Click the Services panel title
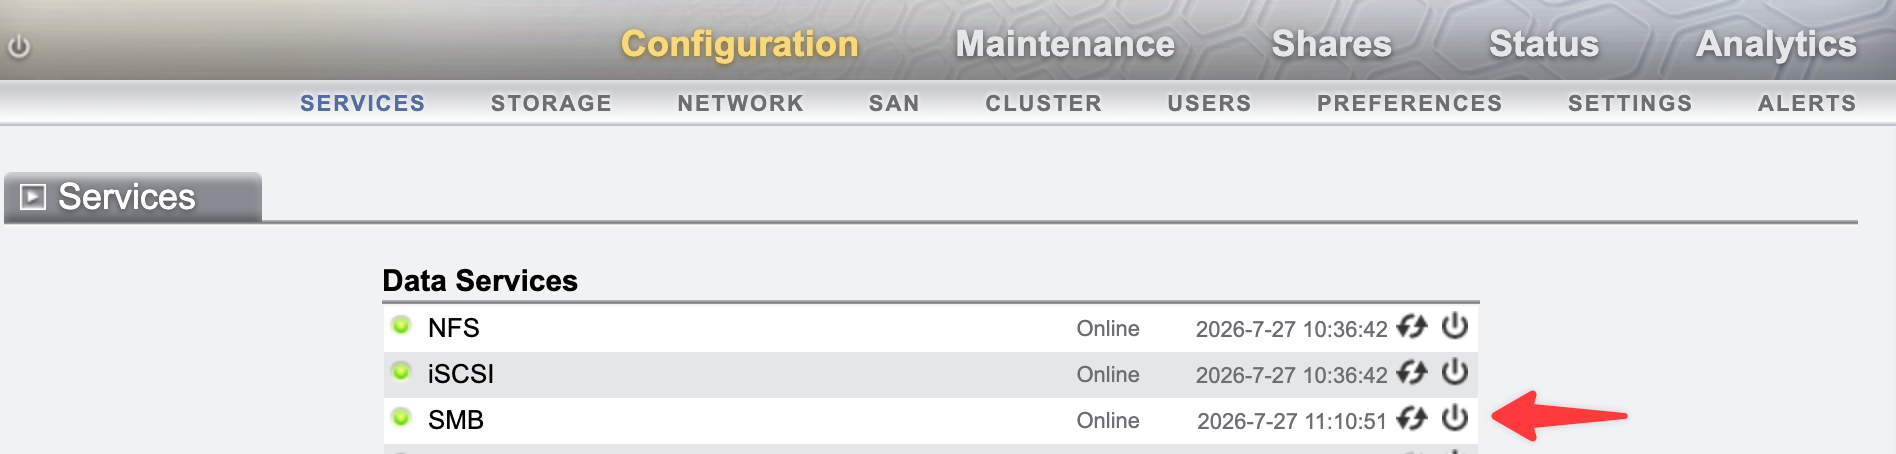The image size is (1896, 454). (127, 197)
